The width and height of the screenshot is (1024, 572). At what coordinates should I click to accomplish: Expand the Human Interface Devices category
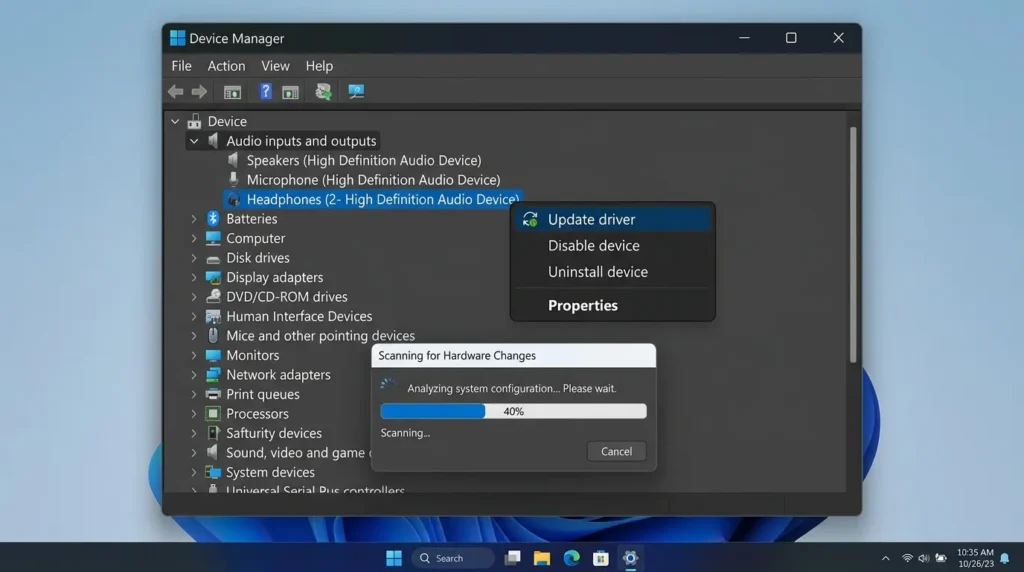(194, 317)
